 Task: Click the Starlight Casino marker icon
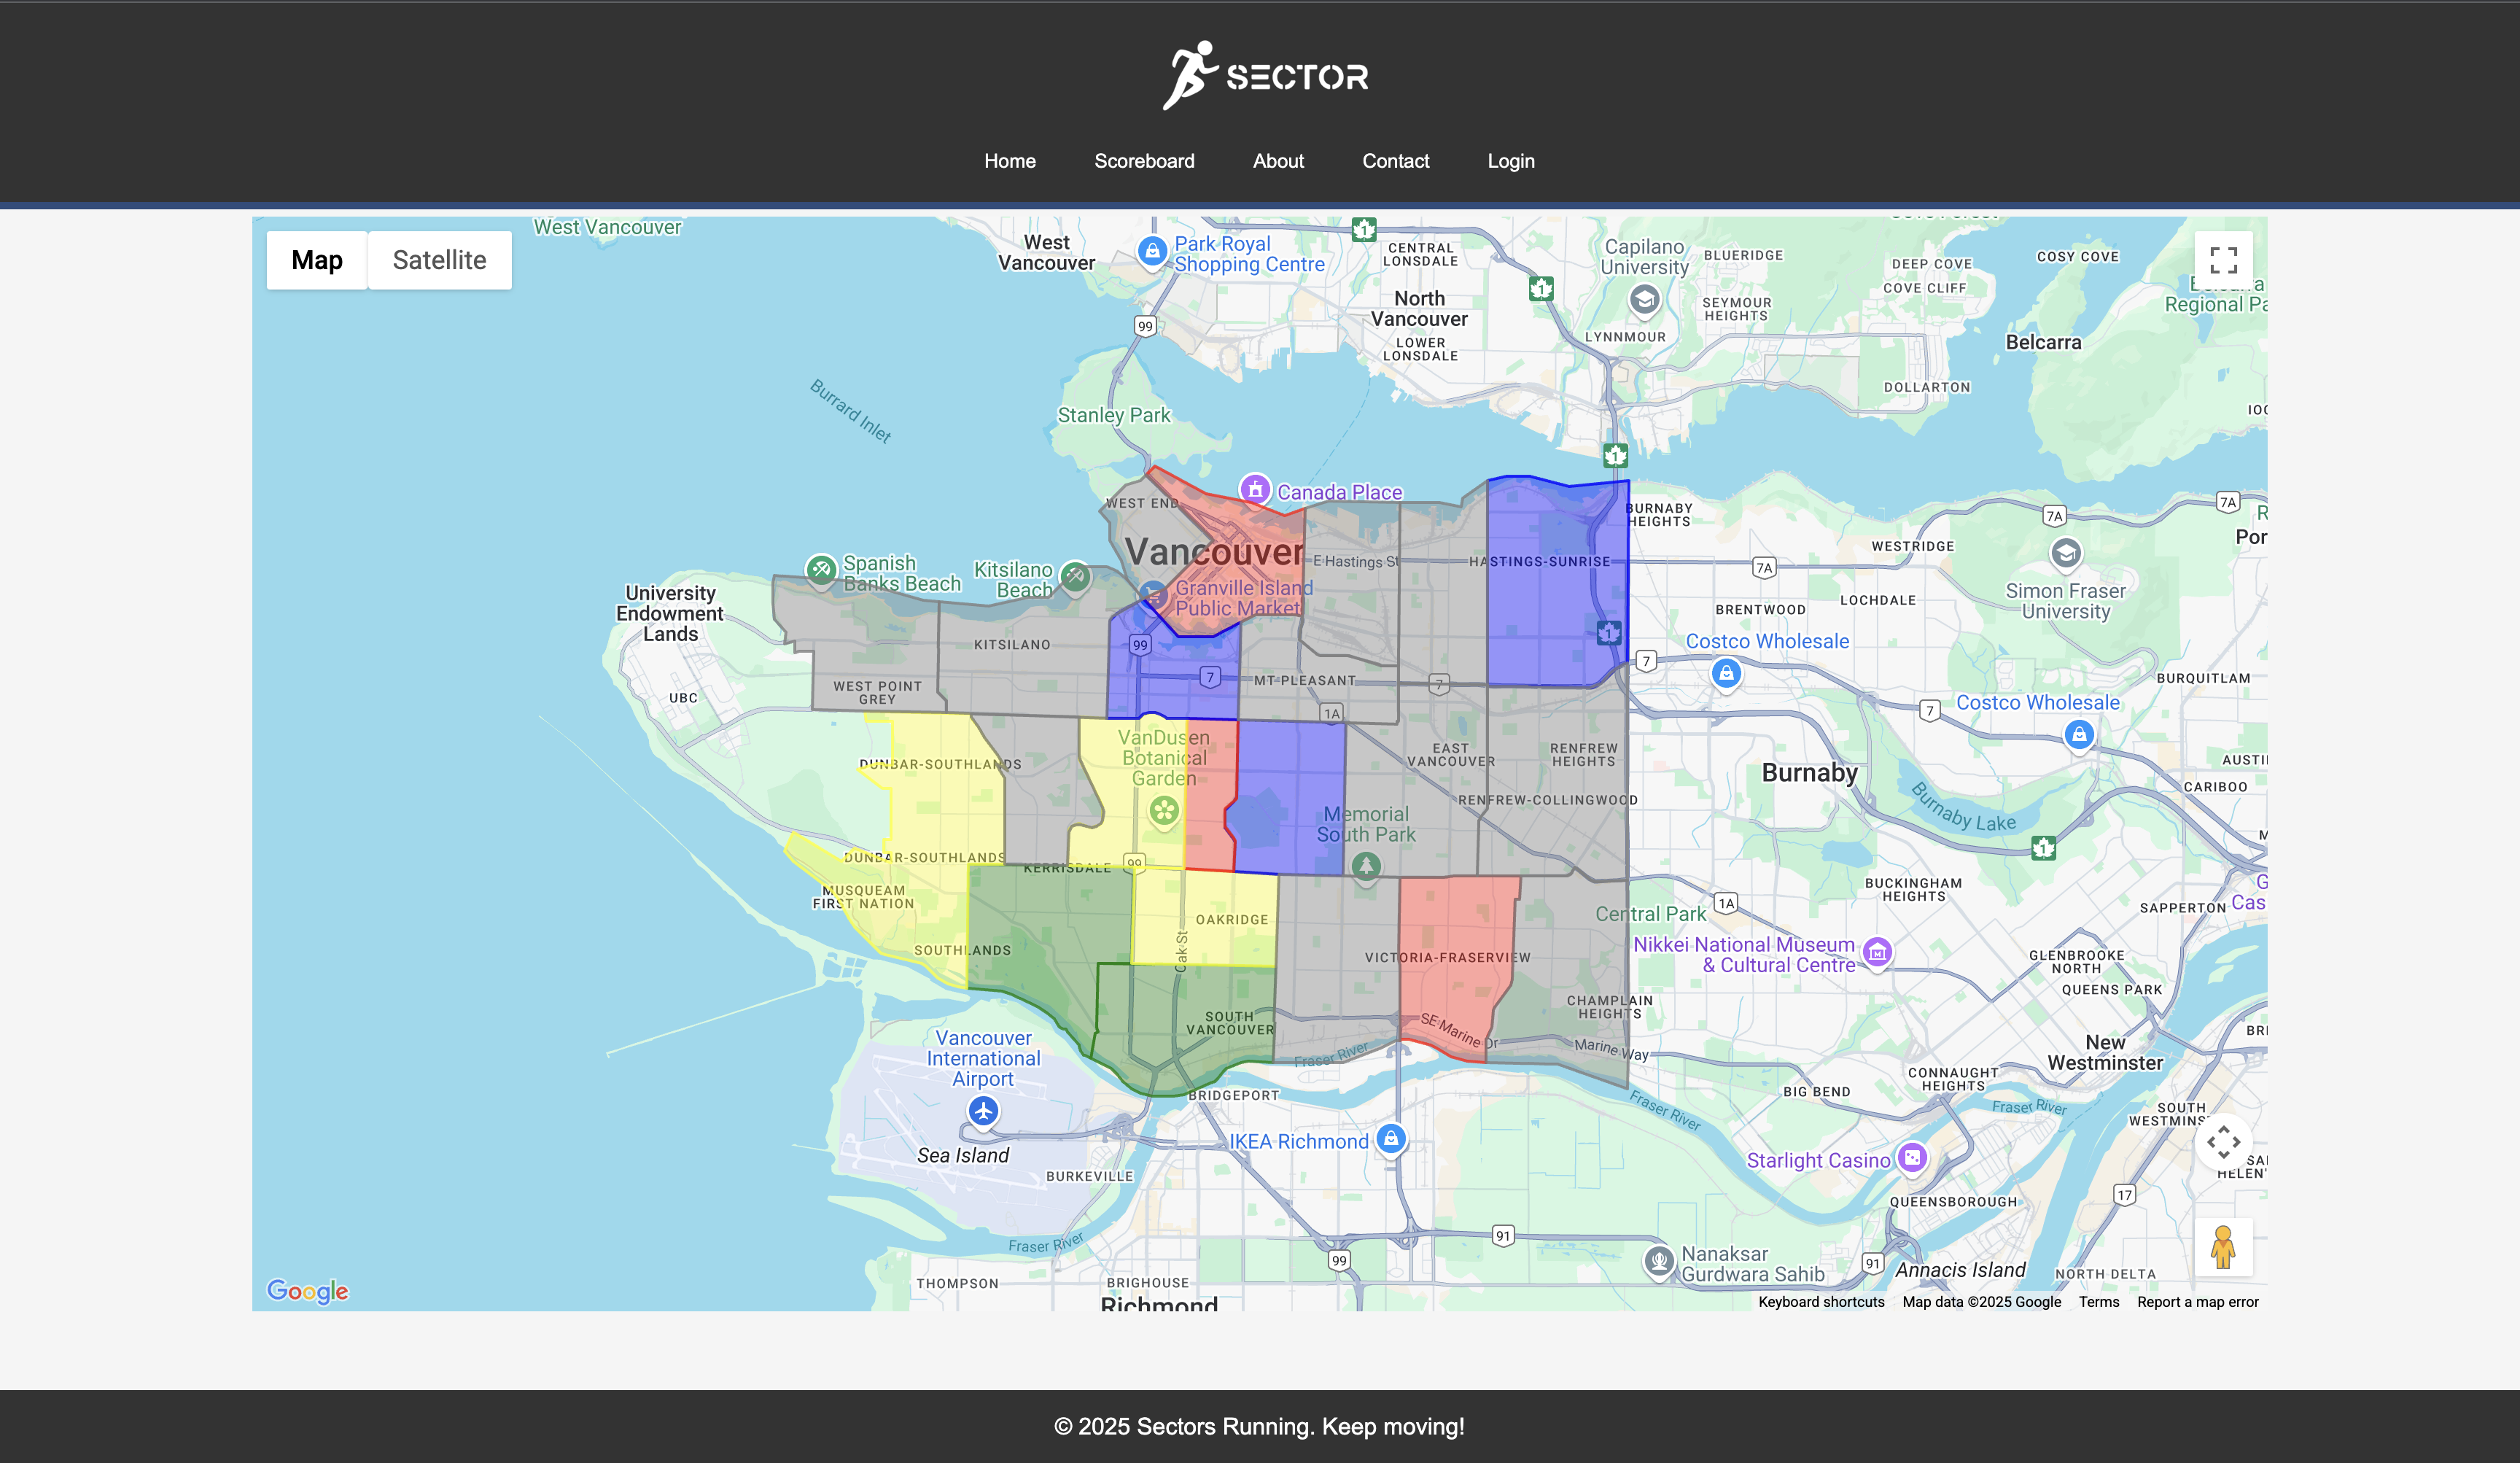1912,1158
